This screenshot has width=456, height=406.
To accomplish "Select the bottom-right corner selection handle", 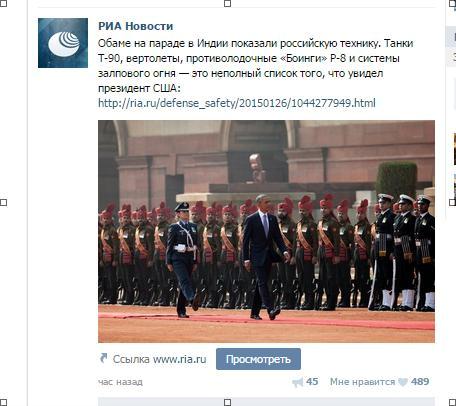I will click(453, 402).
